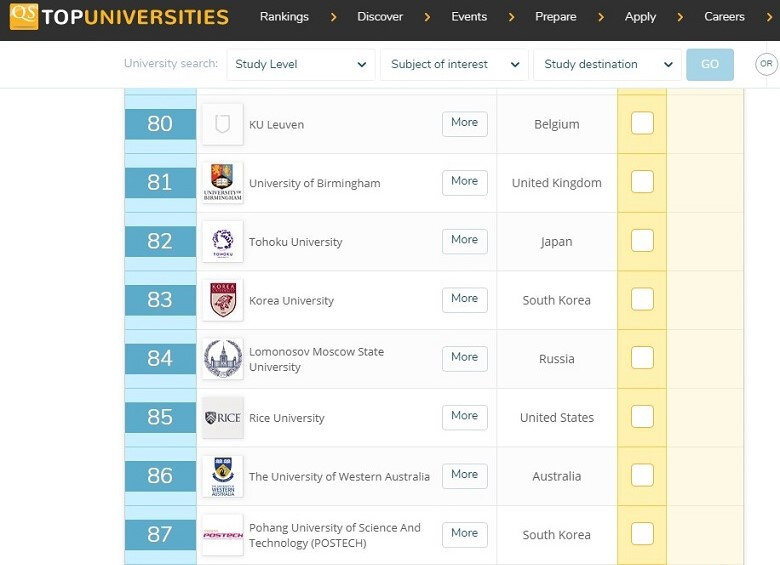The height and width of the screenshot is (565, 780).
Task: Open the Discover menu item
Action: [x=380, y=16]
